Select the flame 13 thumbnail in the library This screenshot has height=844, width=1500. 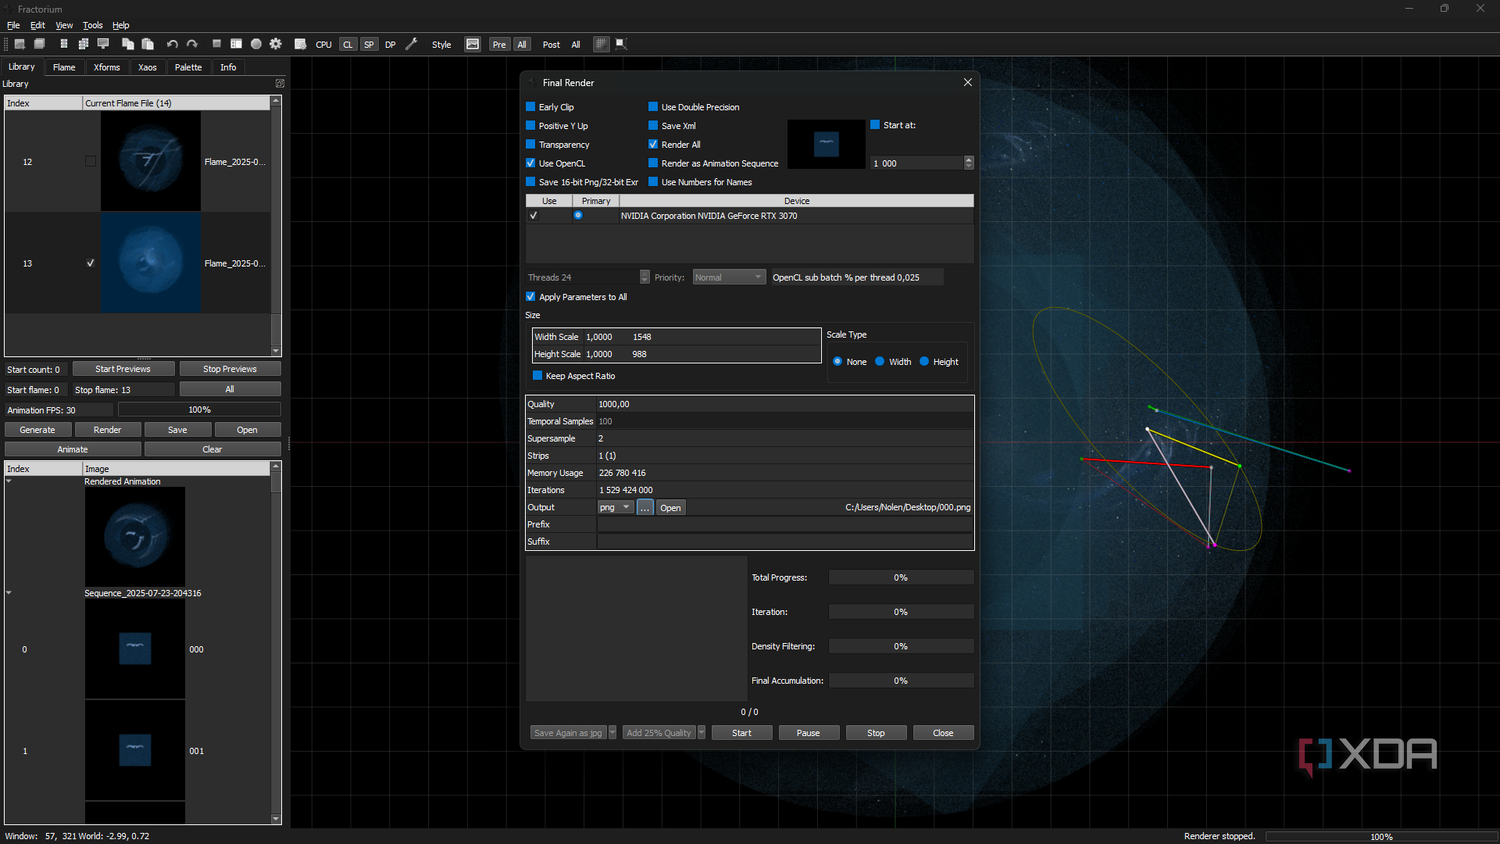(x=151, y=263)
